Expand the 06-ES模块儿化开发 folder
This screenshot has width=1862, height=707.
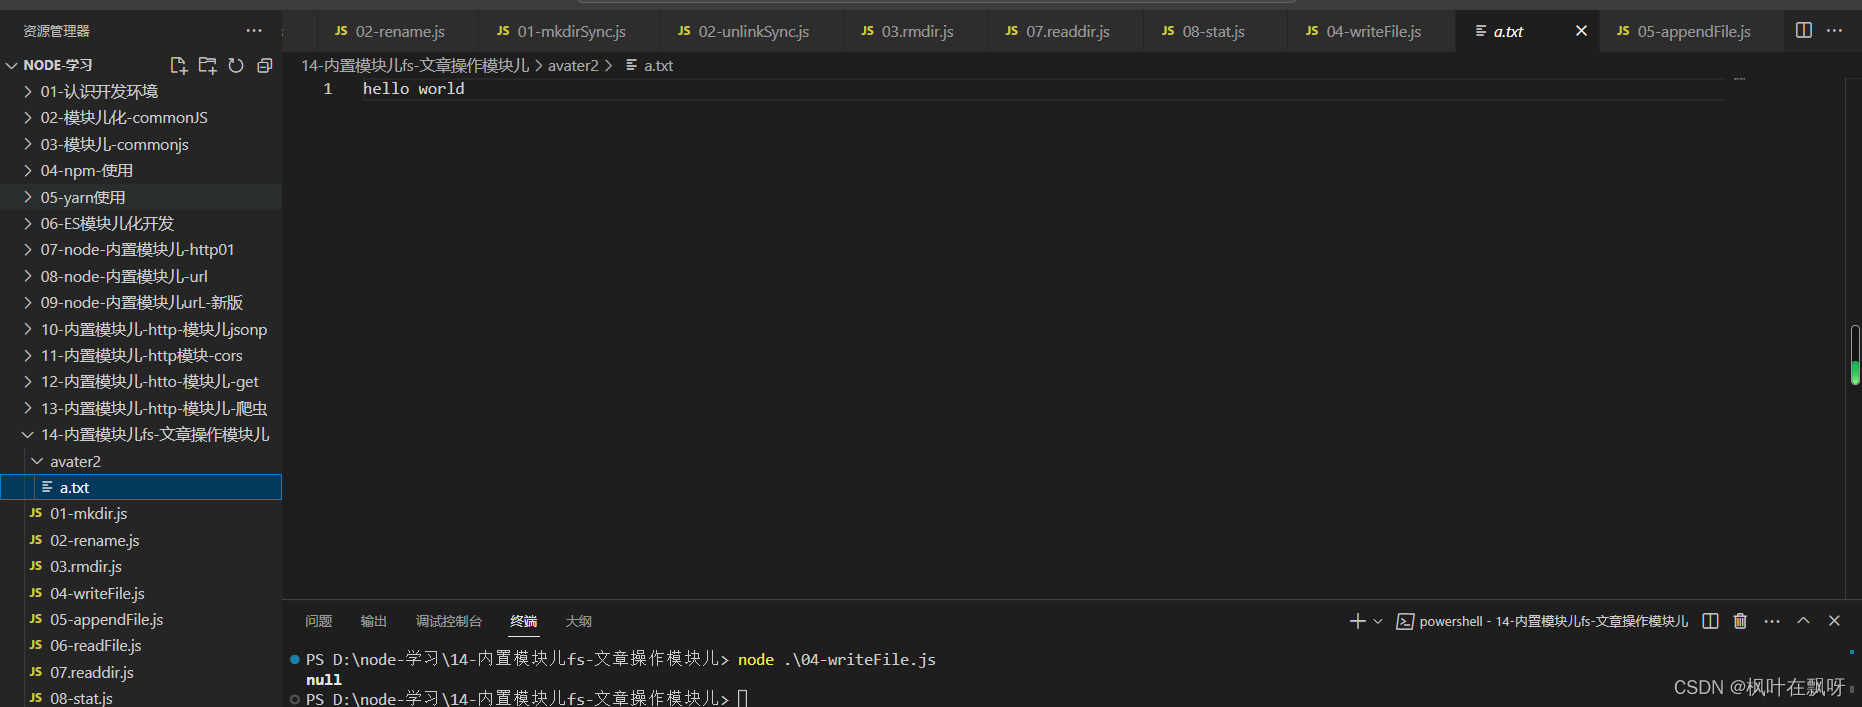141,223
